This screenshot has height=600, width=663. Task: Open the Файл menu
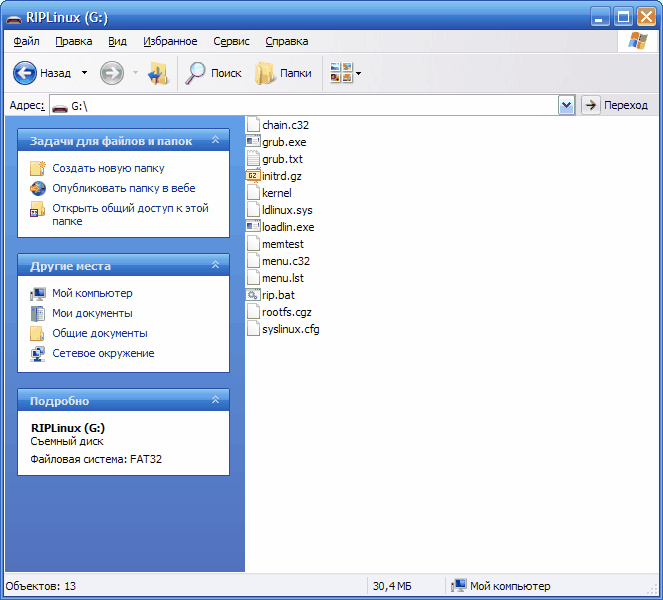26,41
